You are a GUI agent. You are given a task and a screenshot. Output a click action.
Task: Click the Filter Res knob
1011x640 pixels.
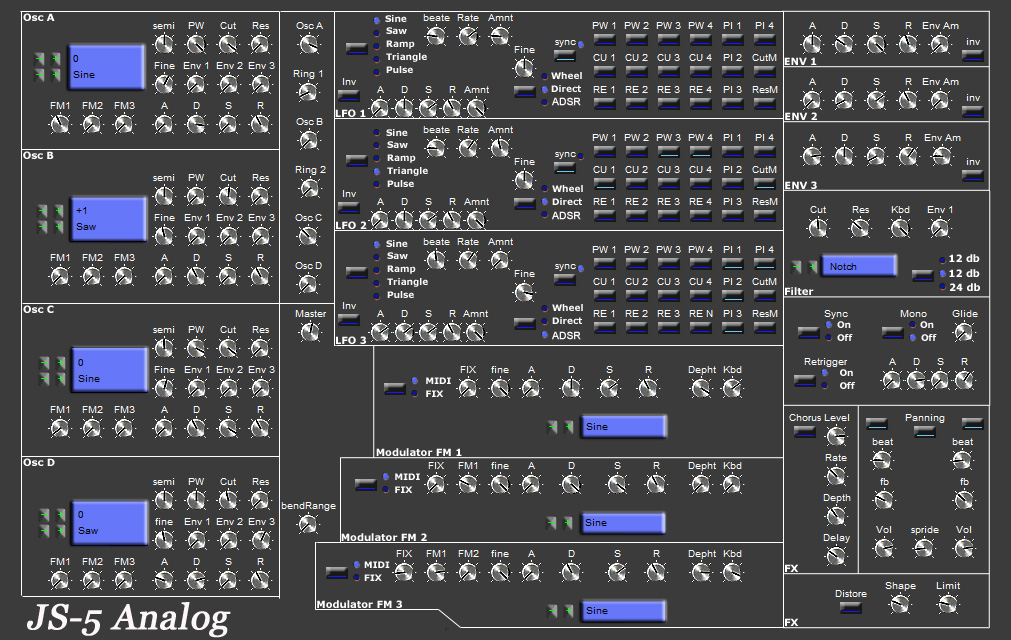click(x=859, y=228)
